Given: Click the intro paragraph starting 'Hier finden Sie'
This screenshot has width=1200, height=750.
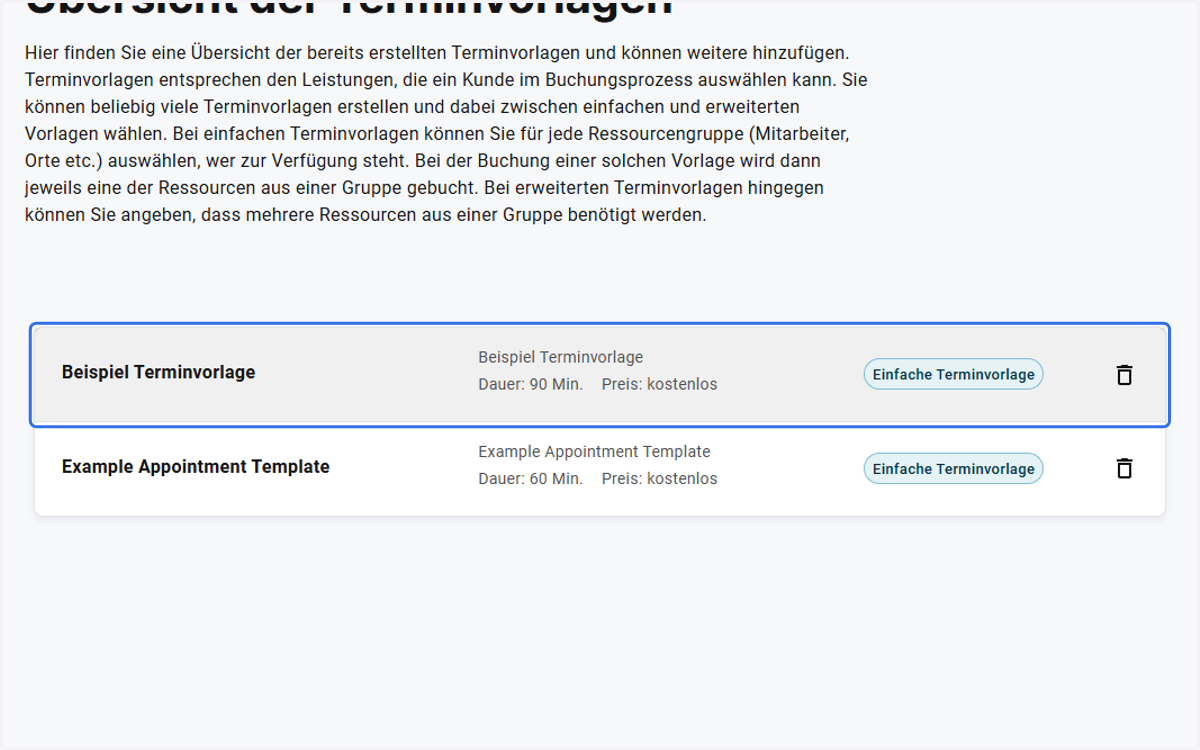Looking at the screenshot, I should (x=446, y=133).
